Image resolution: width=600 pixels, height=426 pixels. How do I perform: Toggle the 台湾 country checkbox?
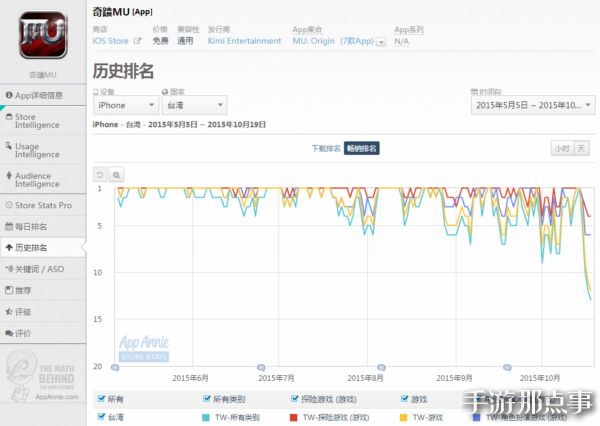pos(102,417)
